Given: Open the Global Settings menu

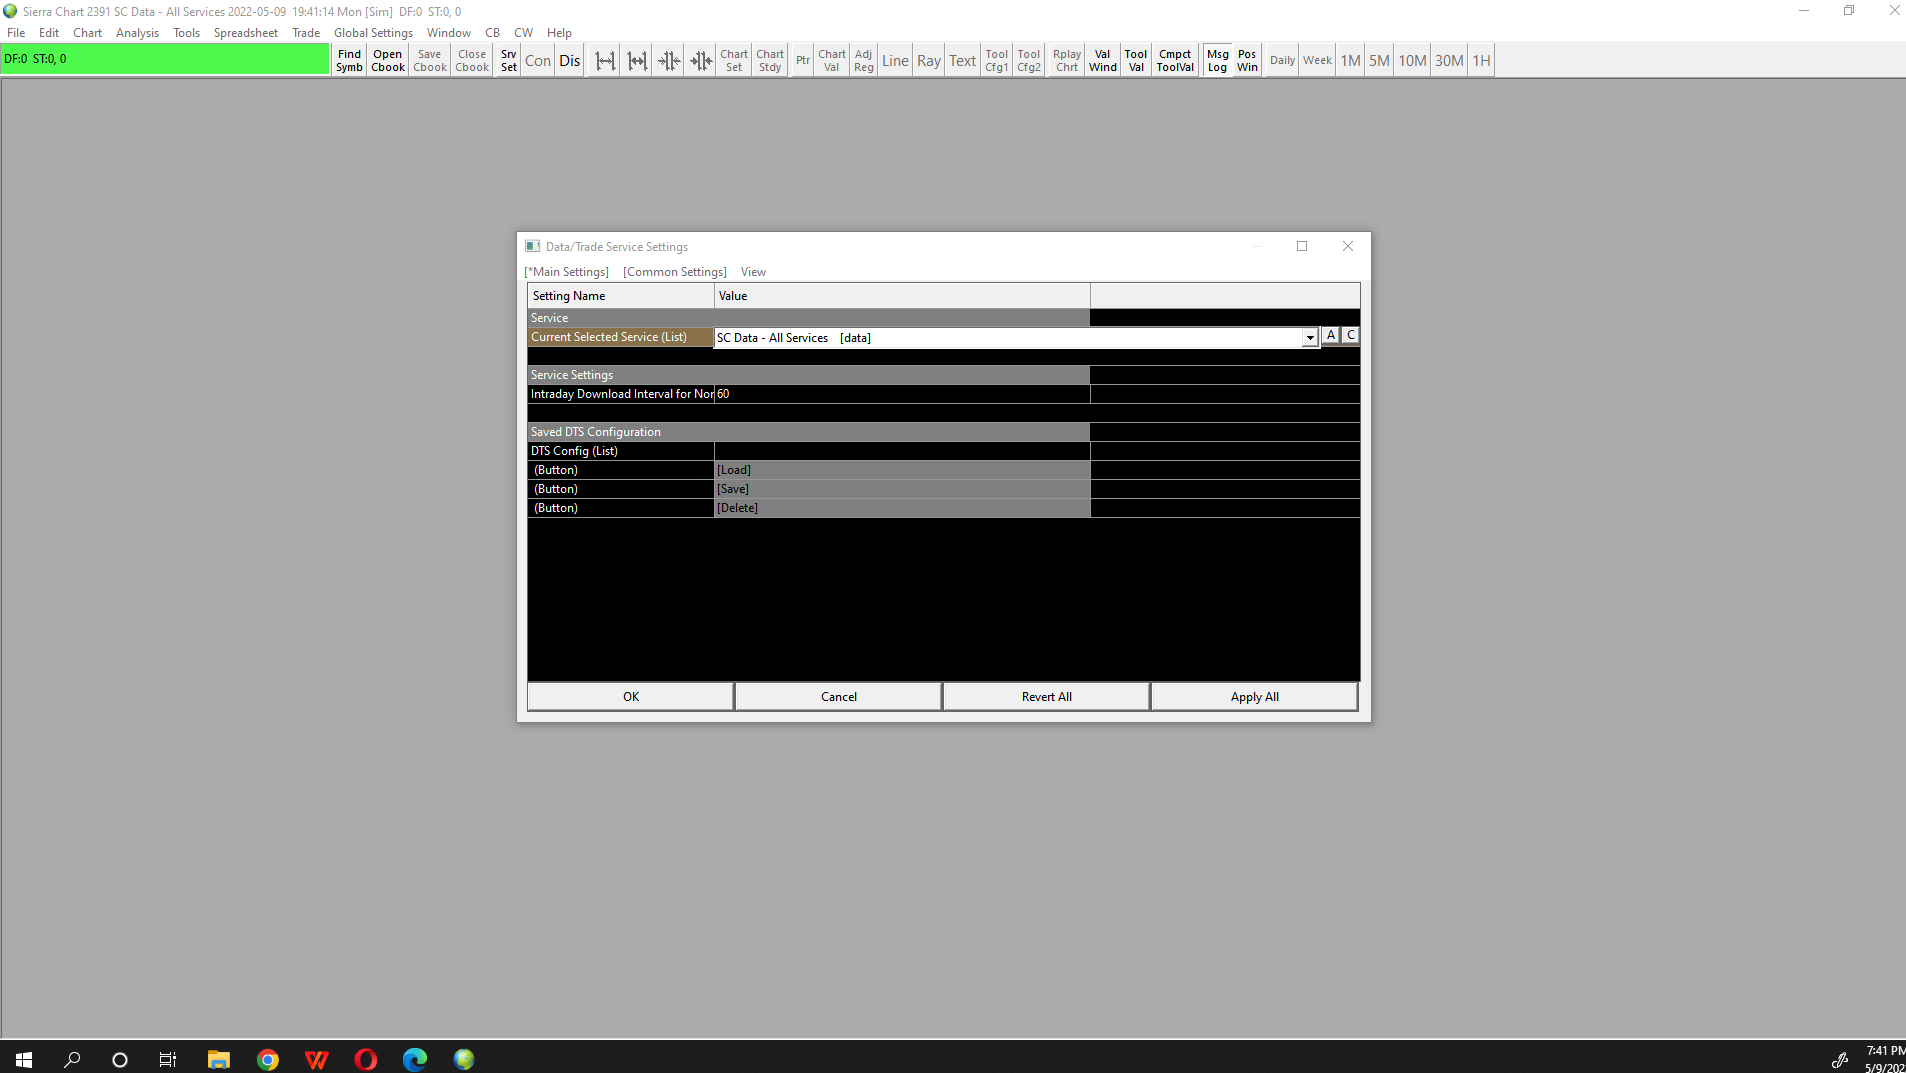Looking at the screenshot, I should point(373,33).
